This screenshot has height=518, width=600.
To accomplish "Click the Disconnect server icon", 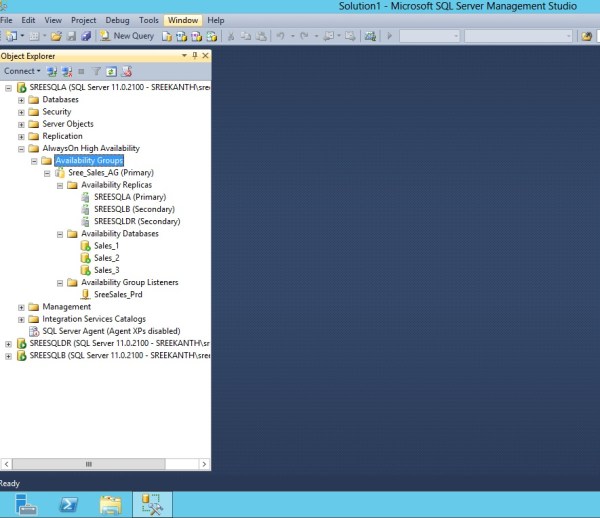I will 67,71.
